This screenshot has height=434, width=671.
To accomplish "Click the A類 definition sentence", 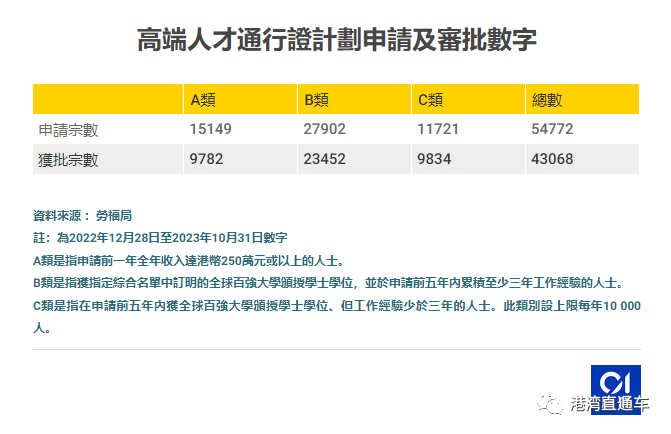I will (x=189, y=261).
